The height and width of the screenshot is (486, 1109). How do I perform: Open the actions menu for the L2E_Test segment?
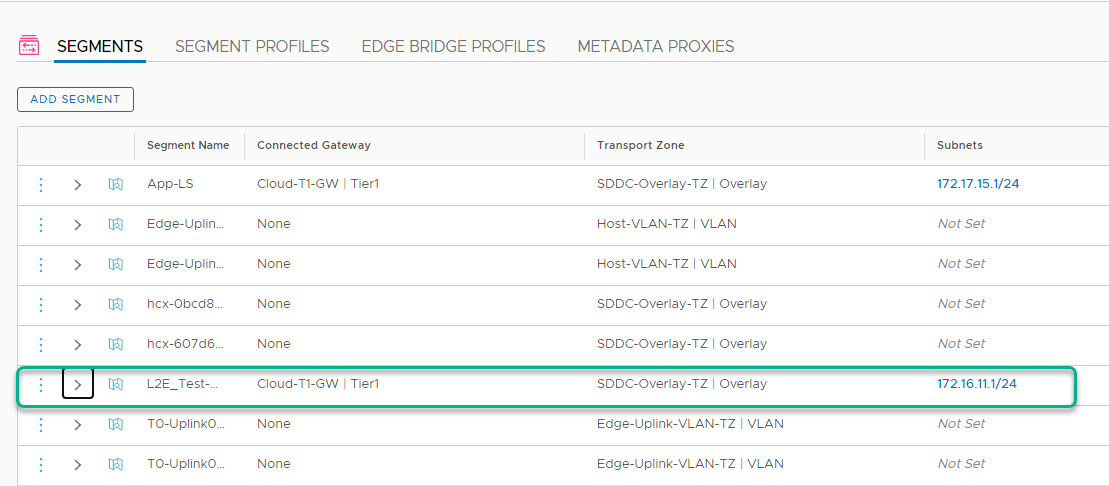pos(41,384)
